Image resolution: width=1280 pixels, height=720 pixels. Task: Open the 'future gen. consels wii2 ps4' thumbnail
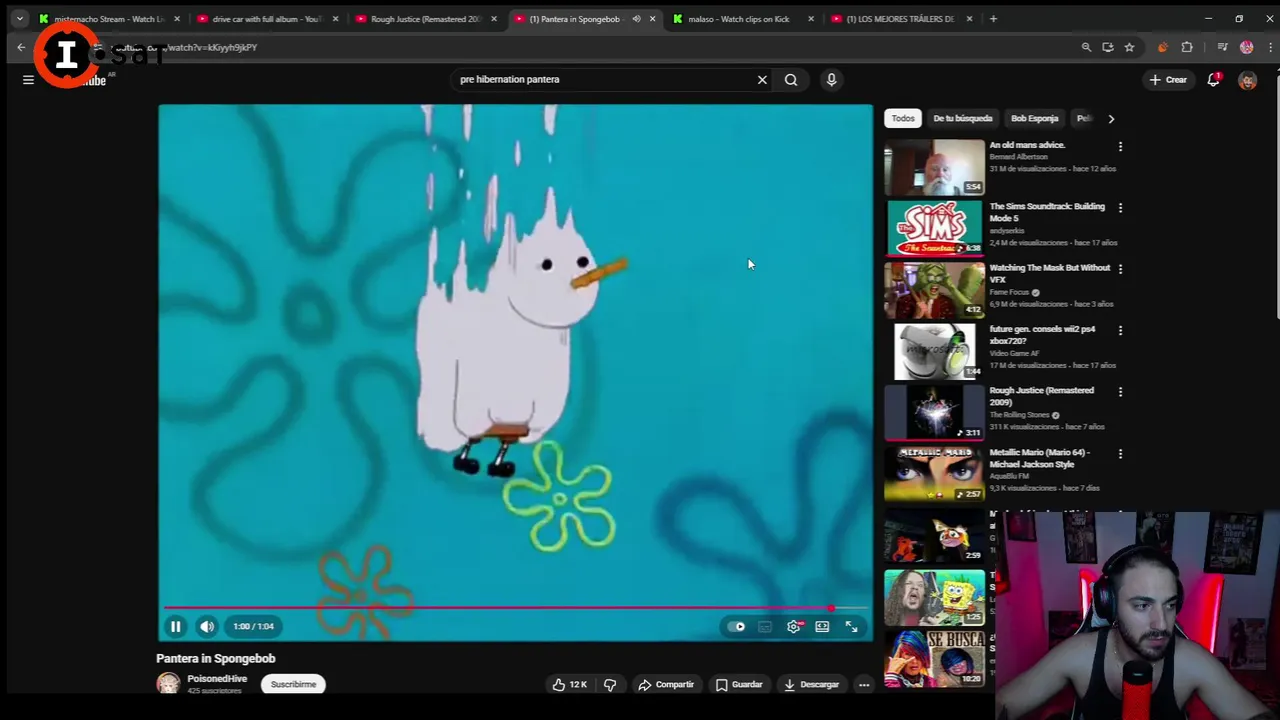tap(934, 351)
